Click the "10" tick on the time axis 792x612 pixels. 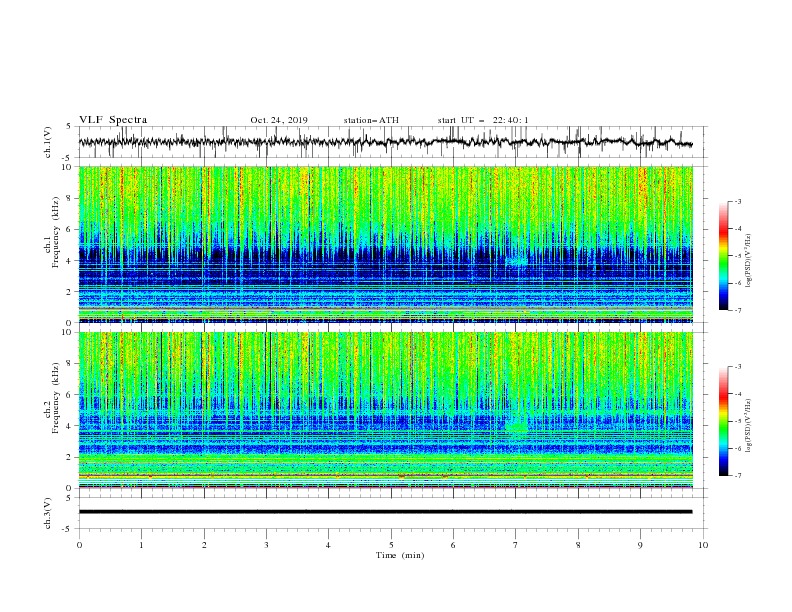[703, 545]
